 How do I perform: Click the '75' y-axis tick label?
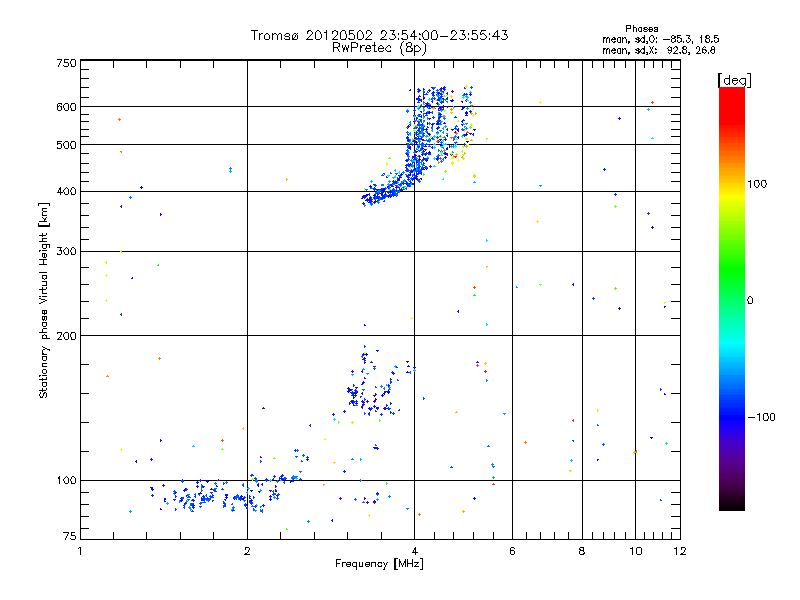[70, 536]
